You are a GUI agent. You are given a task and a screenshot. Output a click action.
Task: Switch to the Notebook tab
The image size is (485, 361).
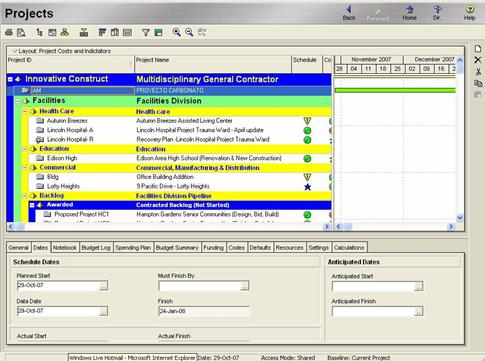(65, 248)
